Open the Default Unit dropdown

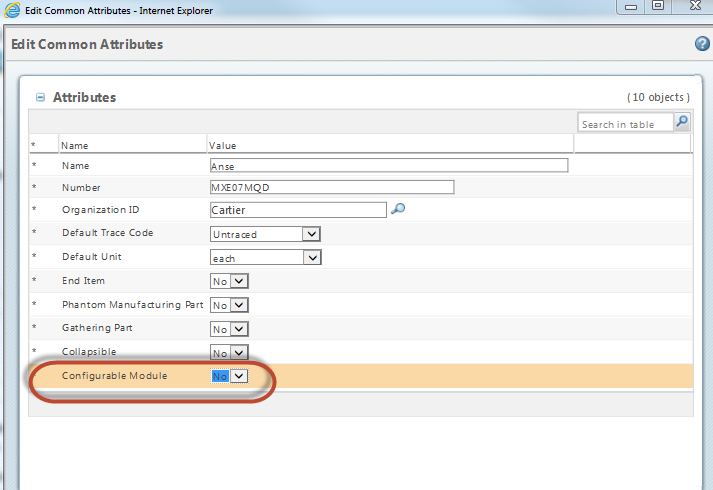(x=266, y=258)
